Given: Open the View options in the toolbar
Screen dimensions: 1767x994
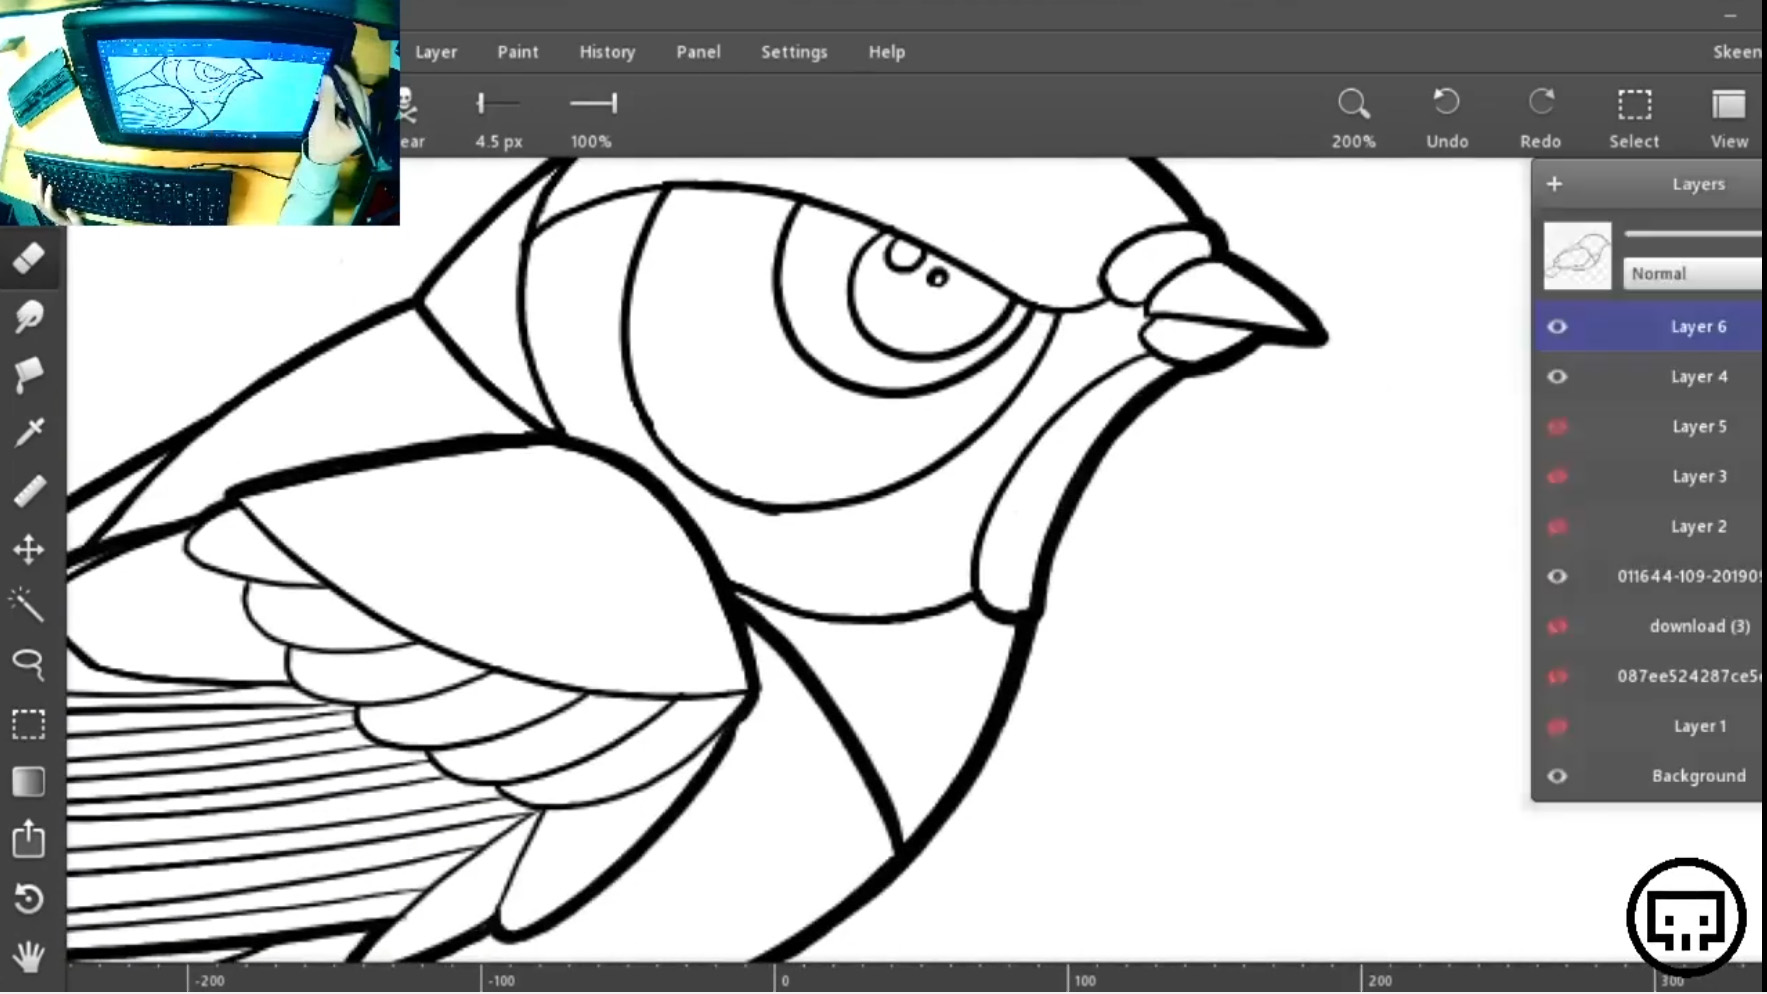Looking at the screenshot, I should point(1728,117).
